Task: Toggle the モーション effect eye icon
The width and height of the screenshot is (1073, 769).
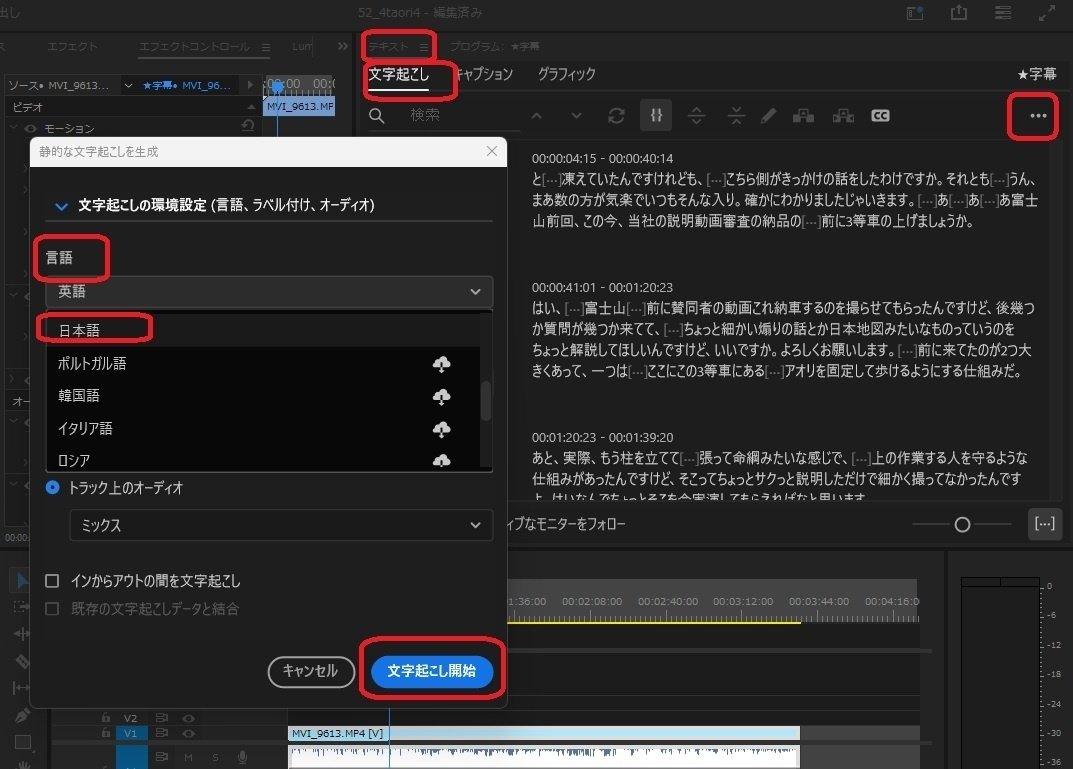Action: (x=30, y=128)
